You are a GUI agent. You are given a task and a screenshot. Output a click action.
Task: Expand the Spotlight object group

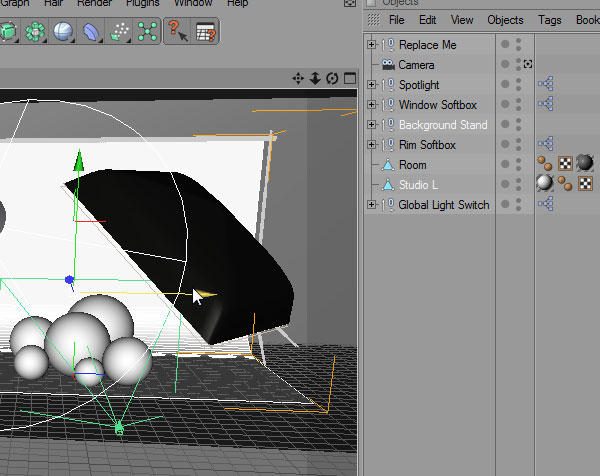tap(371, 84)
